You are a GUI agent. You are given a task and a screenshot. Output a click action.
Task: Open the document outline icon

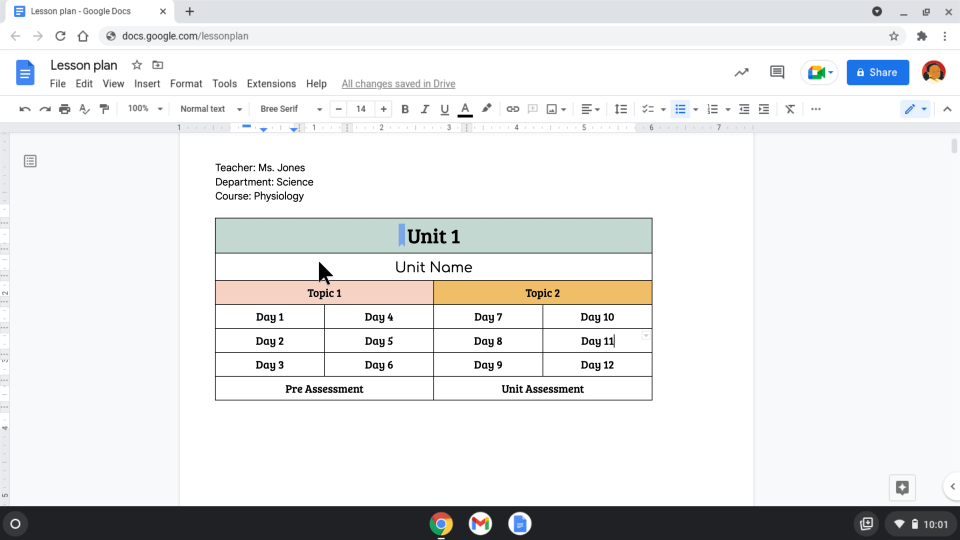(30, 161)
